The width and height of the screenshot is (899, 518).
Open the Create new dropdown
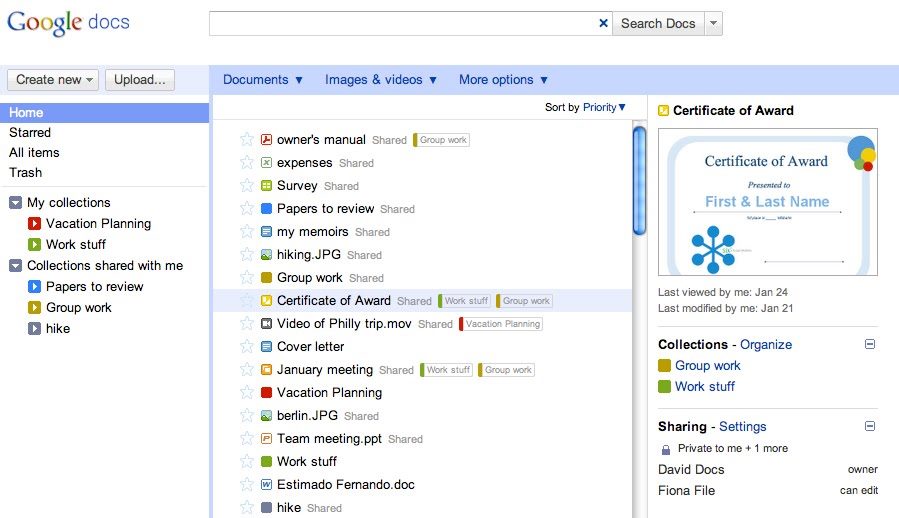point(53,80)
